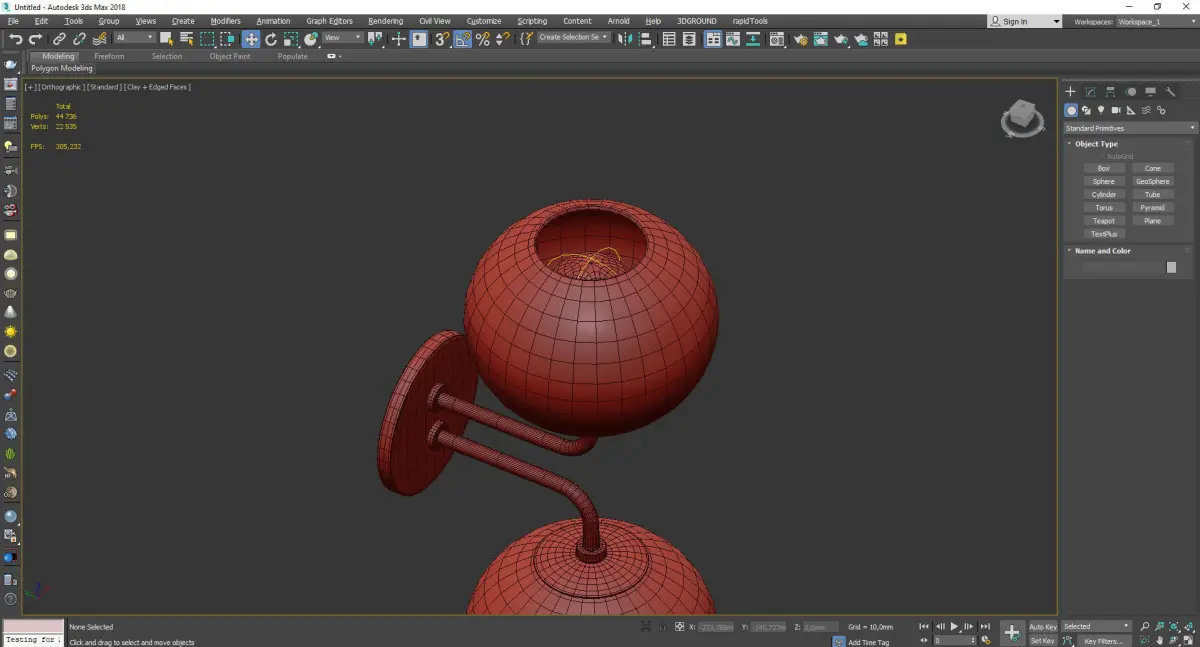Click the object color swatch
1200x647 pixels.
click(1171, 268)
